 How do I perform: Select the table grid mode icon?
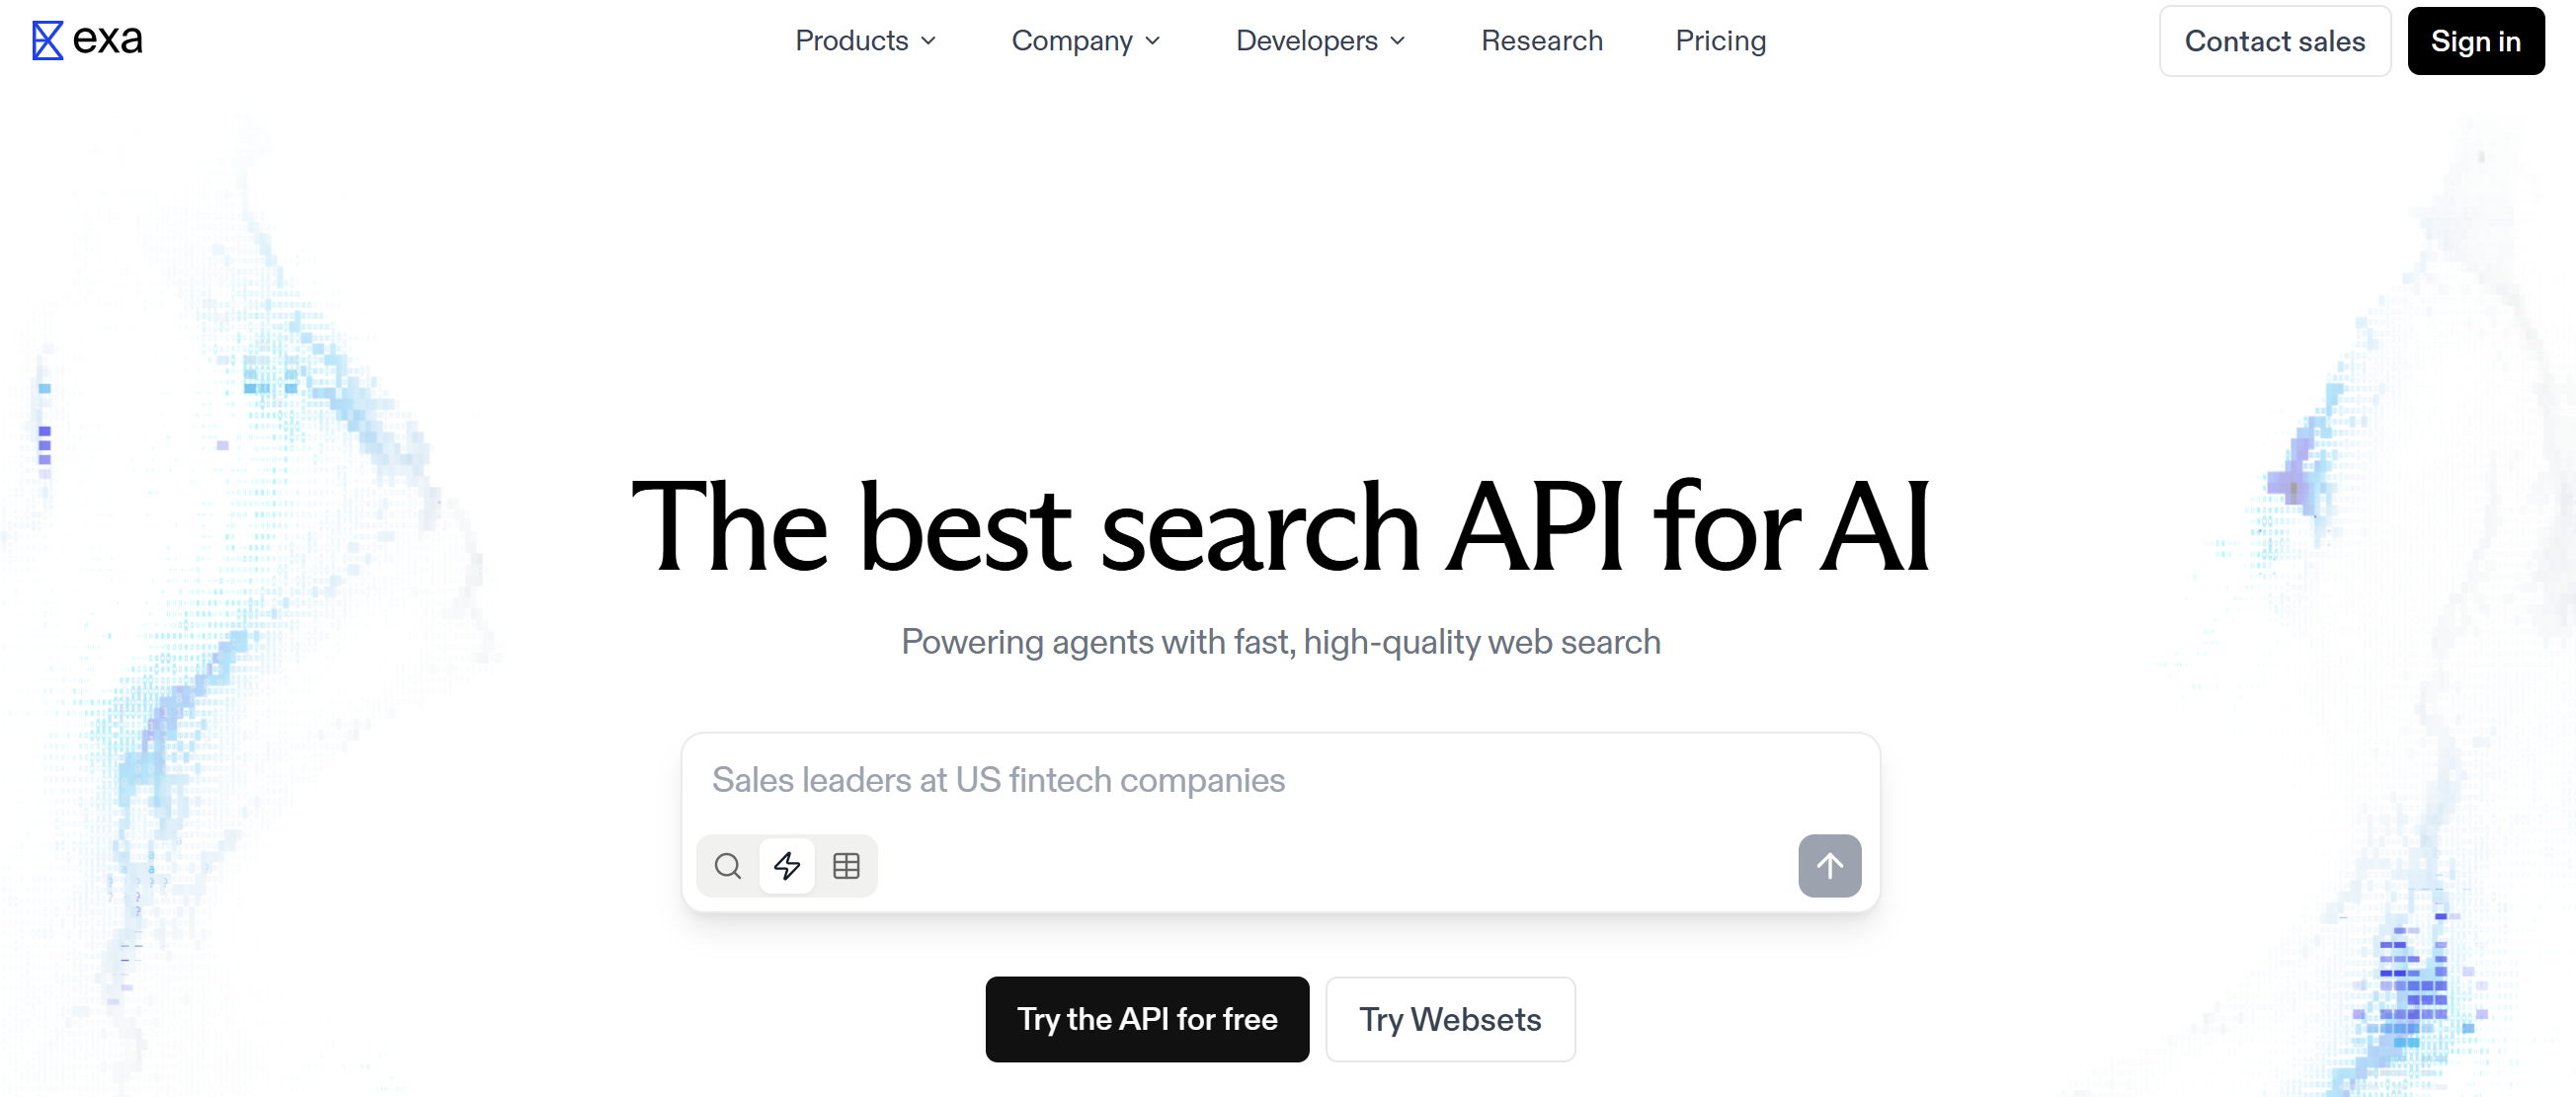coord(846,865)
